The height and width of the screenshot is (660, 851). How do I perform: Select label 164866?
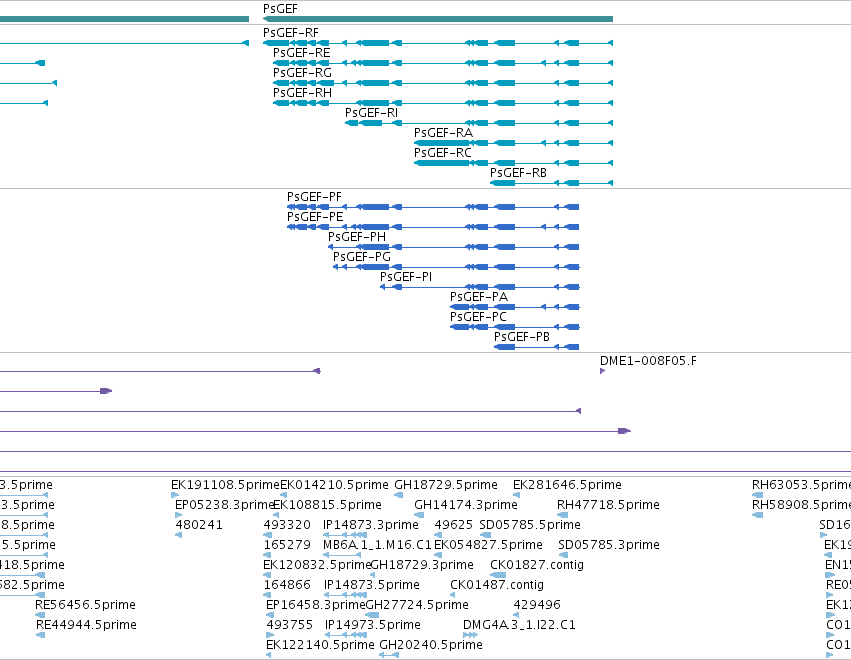(x=287, y=585)
